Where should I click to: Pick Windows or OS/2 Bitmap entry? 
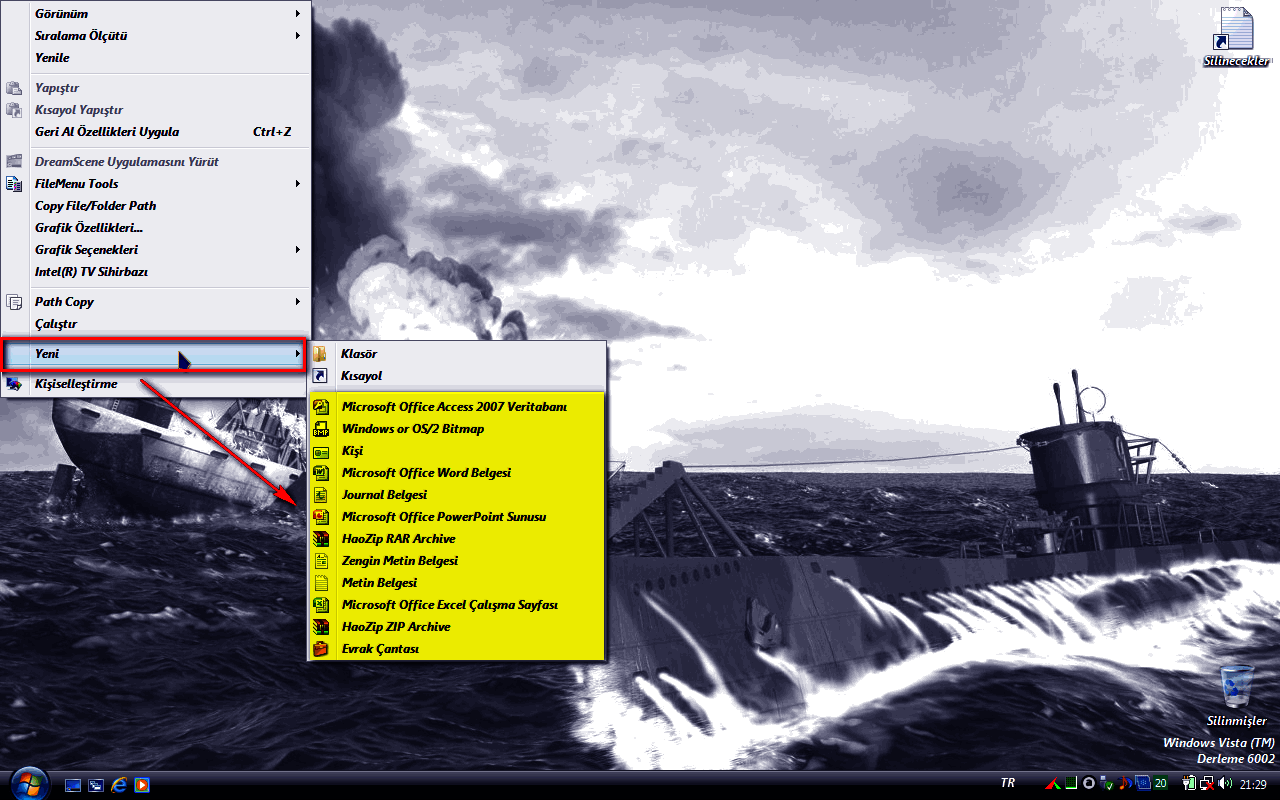[x=456, y=429]
